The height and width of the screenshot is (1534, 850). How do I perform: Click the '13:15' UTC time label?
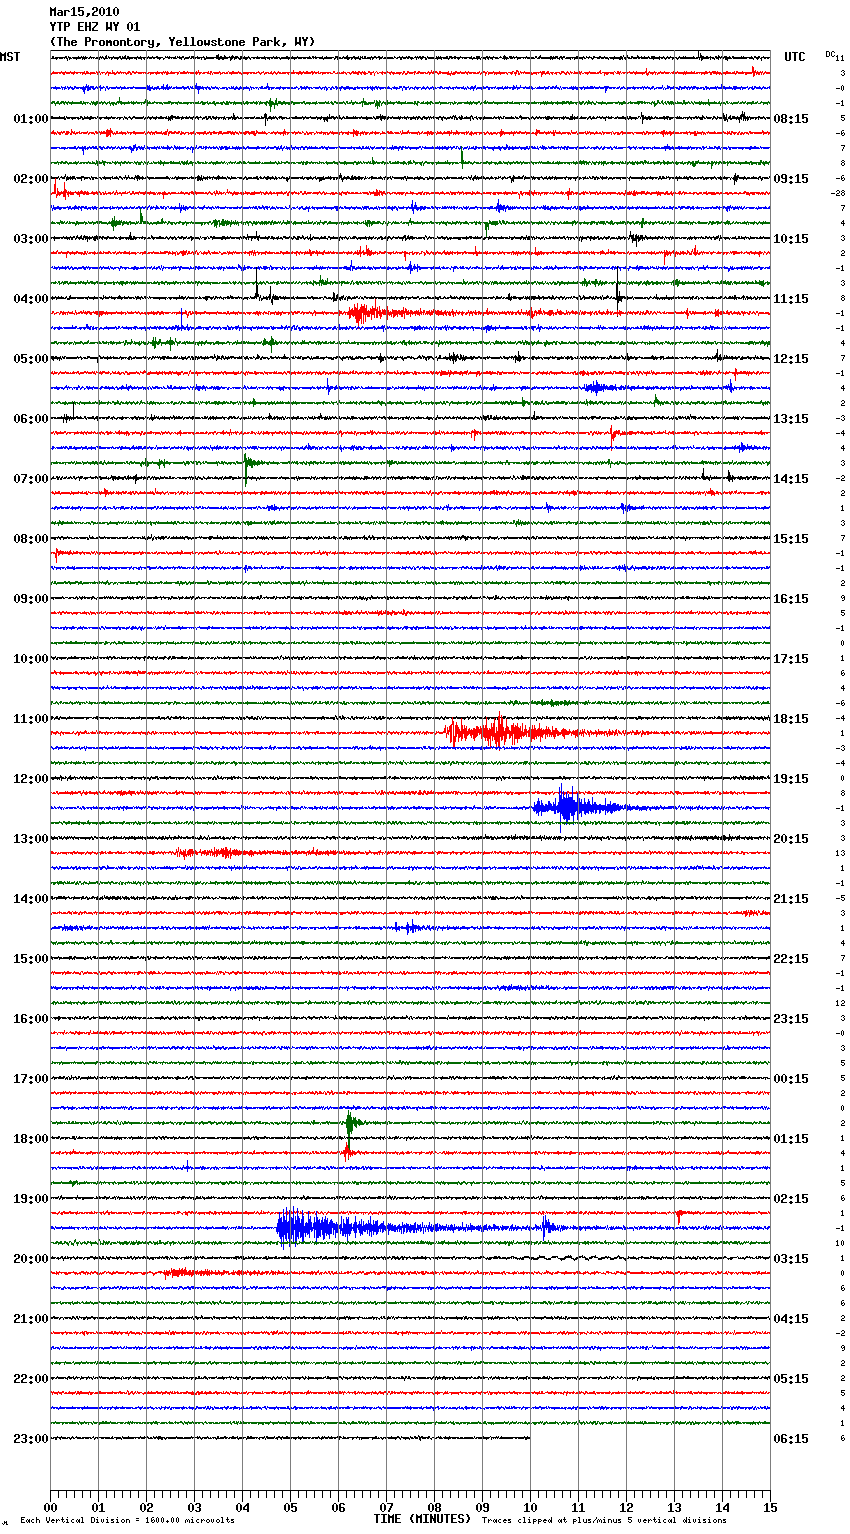(791, 418)
